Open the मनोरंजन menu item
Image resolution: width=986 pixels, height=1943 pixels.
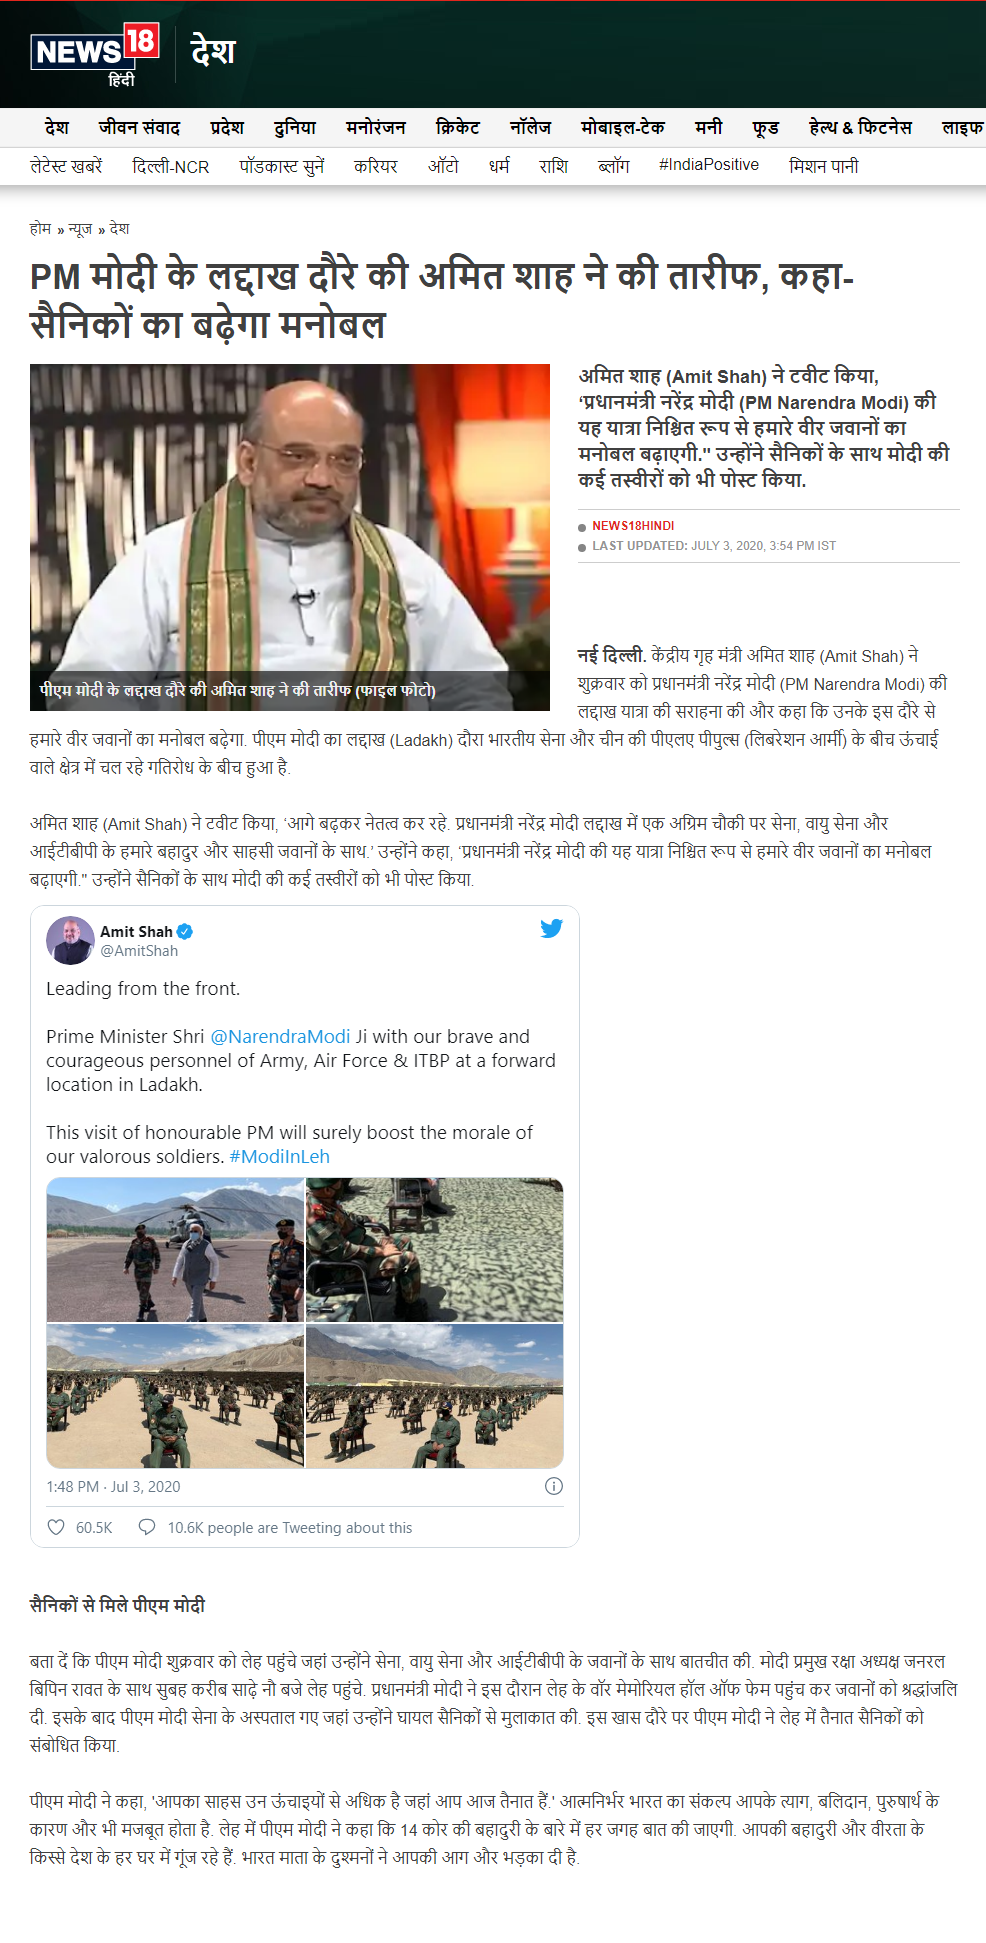point(376,127)
